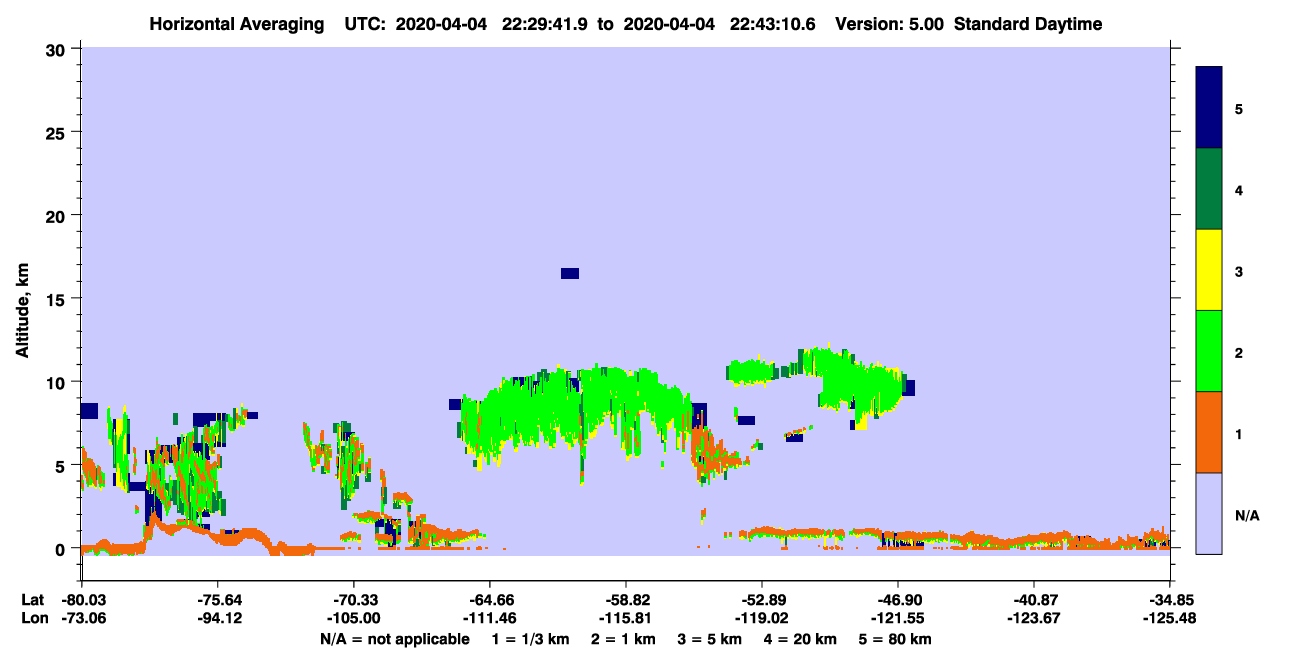Click latitude value -70.33
This screenshot has height=667, width=1300.
tap(354, 600)
